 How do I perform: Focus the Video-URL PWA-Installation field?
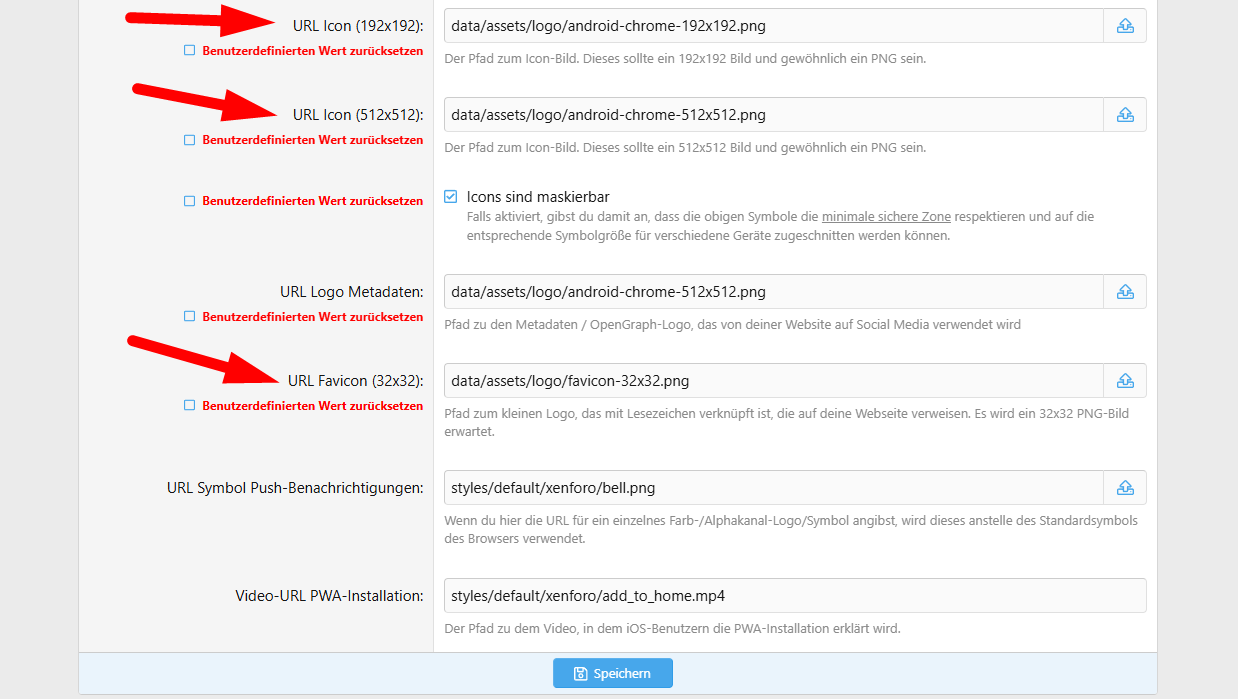coord(795,596)
